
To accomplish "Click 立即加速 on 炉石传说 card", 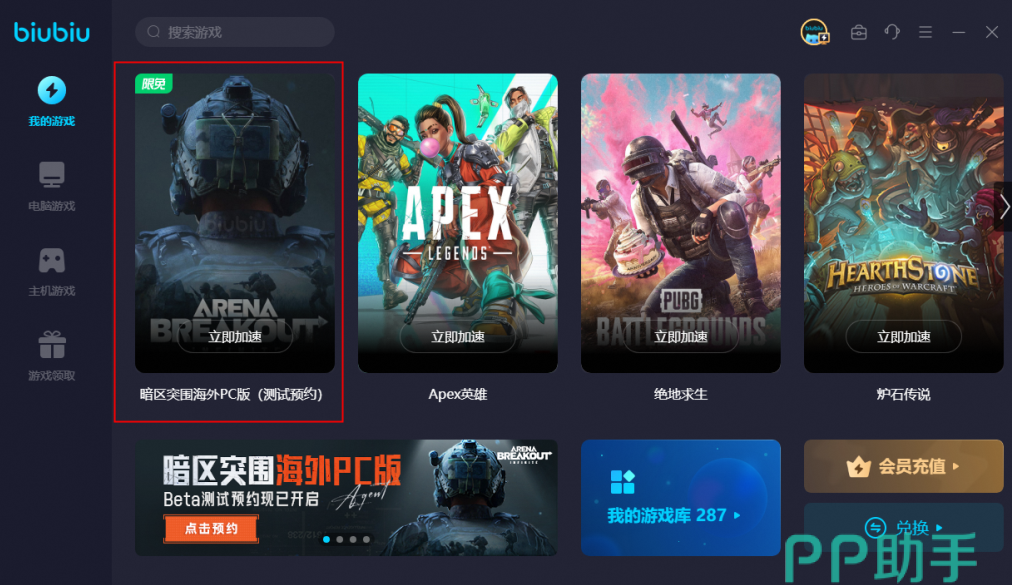I will (903, 336).
